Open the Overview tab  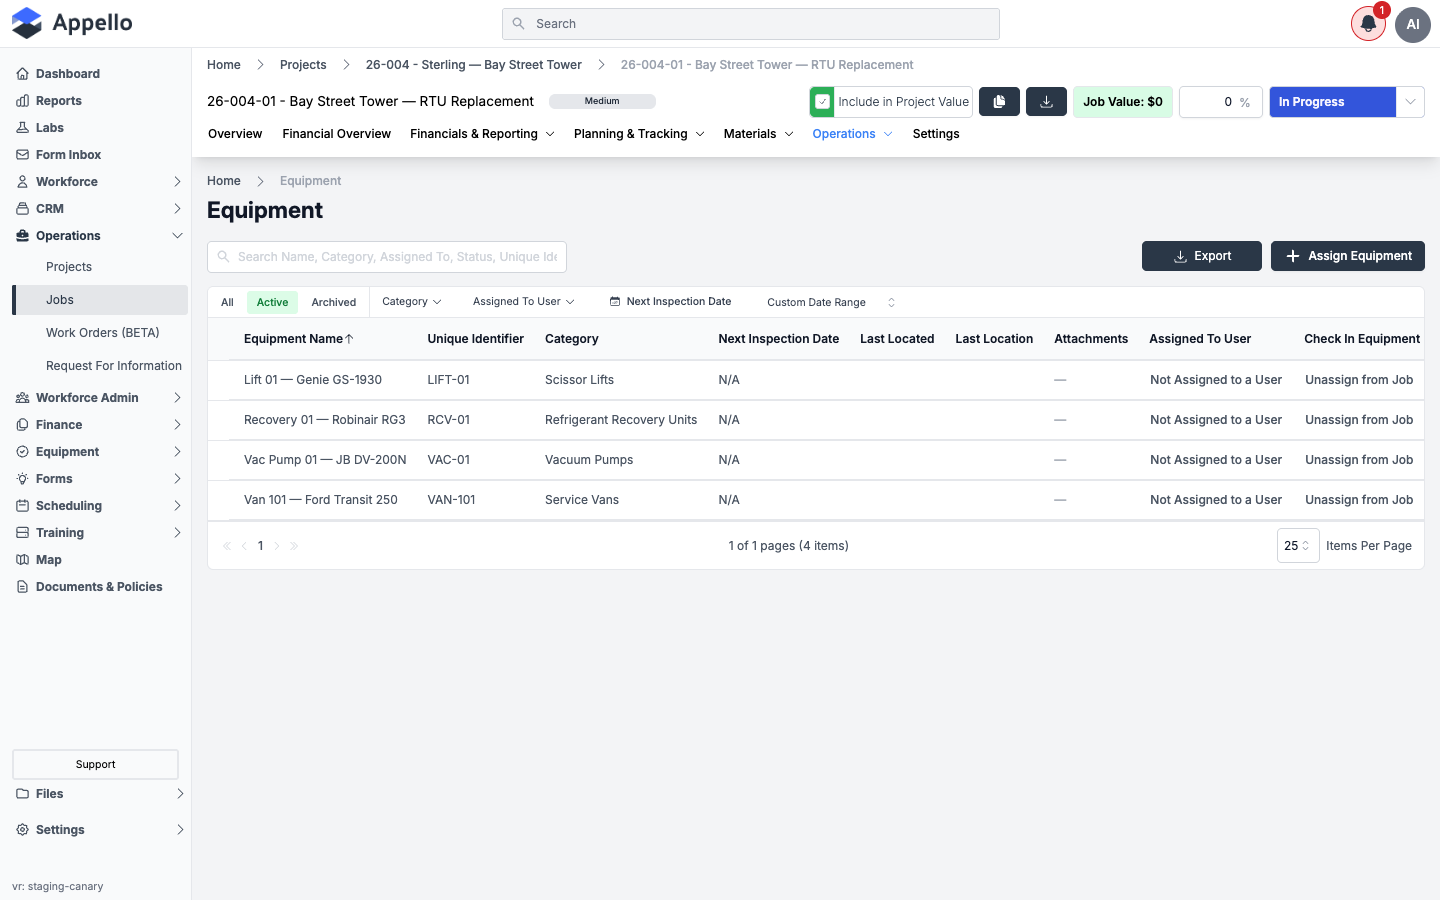coord(235,134)
